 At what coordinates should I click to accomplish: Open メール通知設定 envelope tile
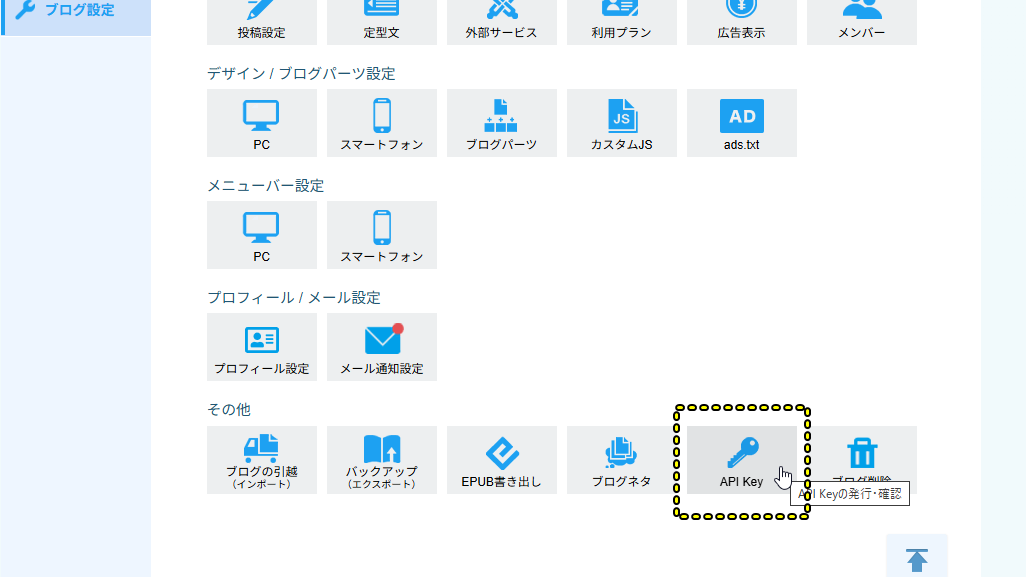381,347
